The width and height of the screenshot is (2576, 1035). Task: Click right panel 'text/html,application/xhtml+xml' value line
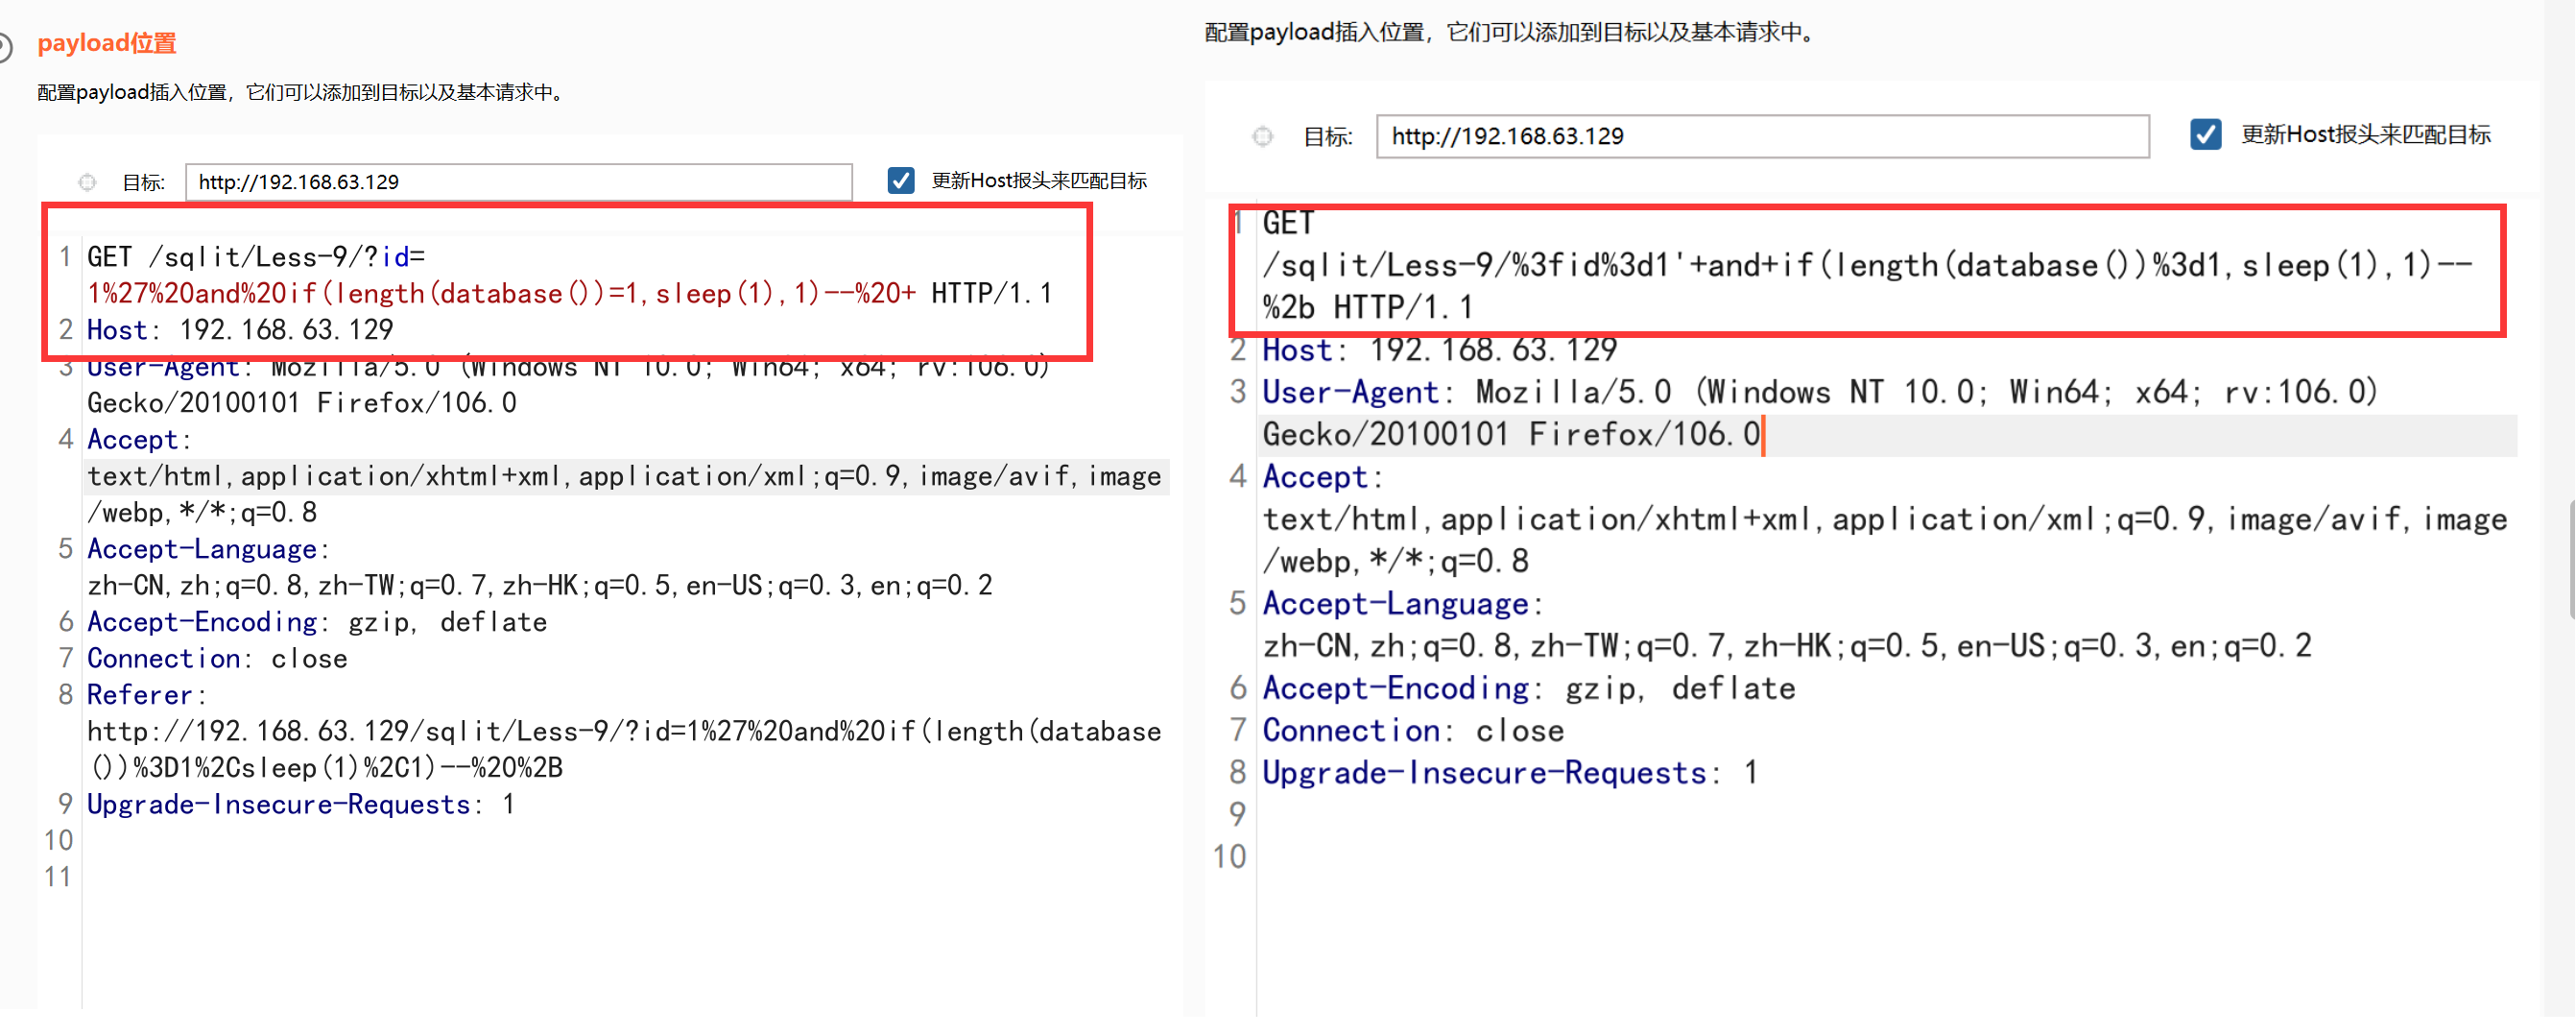click(x=1885, y=520)
